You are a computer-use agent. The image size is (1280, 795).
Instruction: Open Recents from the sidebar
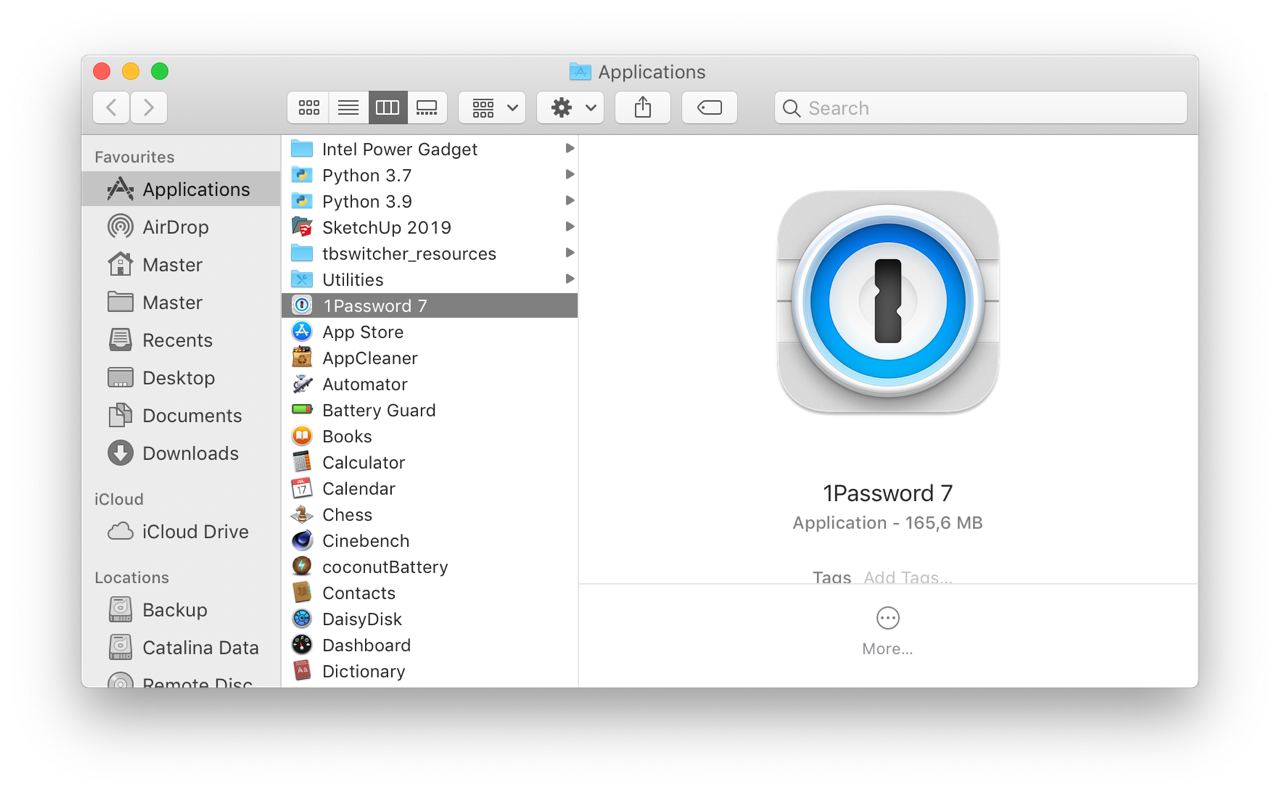pos(181,340)
